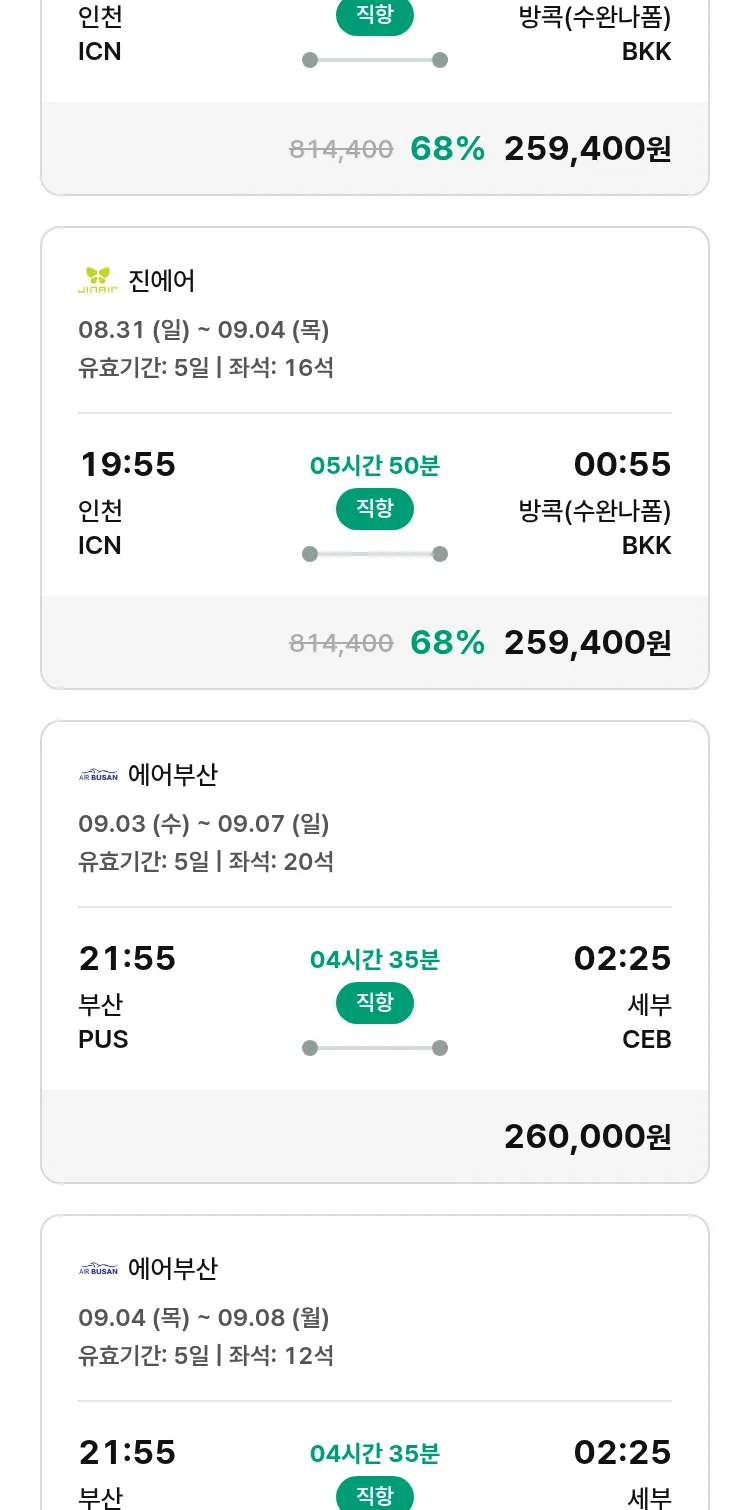Click 09.04 (목) ~ 09.08 (월) dates
Image resolution: width=750 pixels, height=1510 pixels.
click(204, 1318)
